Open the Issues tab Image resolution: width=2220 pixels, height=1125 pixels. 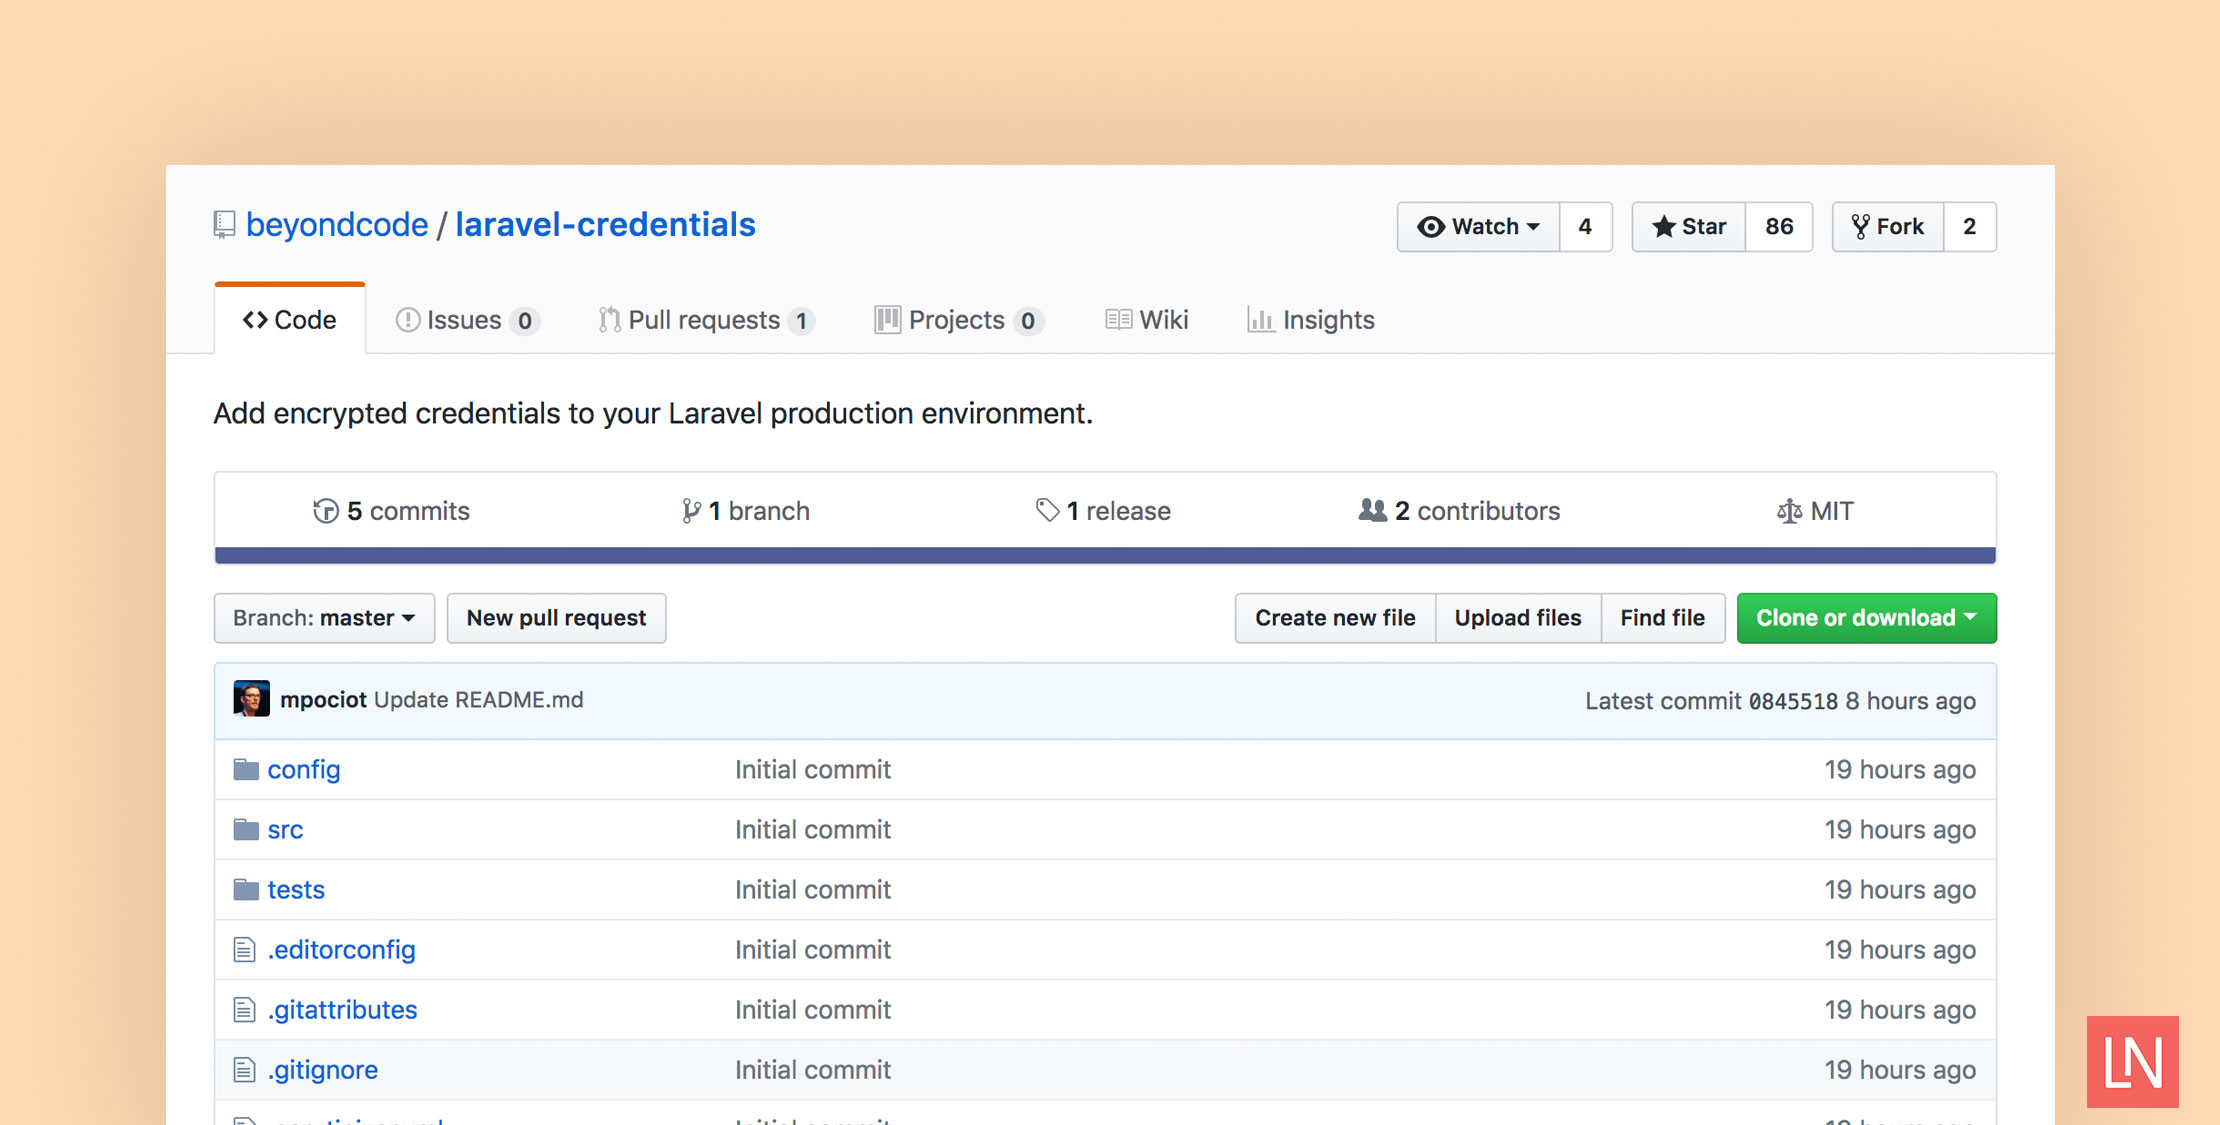click(x=468, y=320)
